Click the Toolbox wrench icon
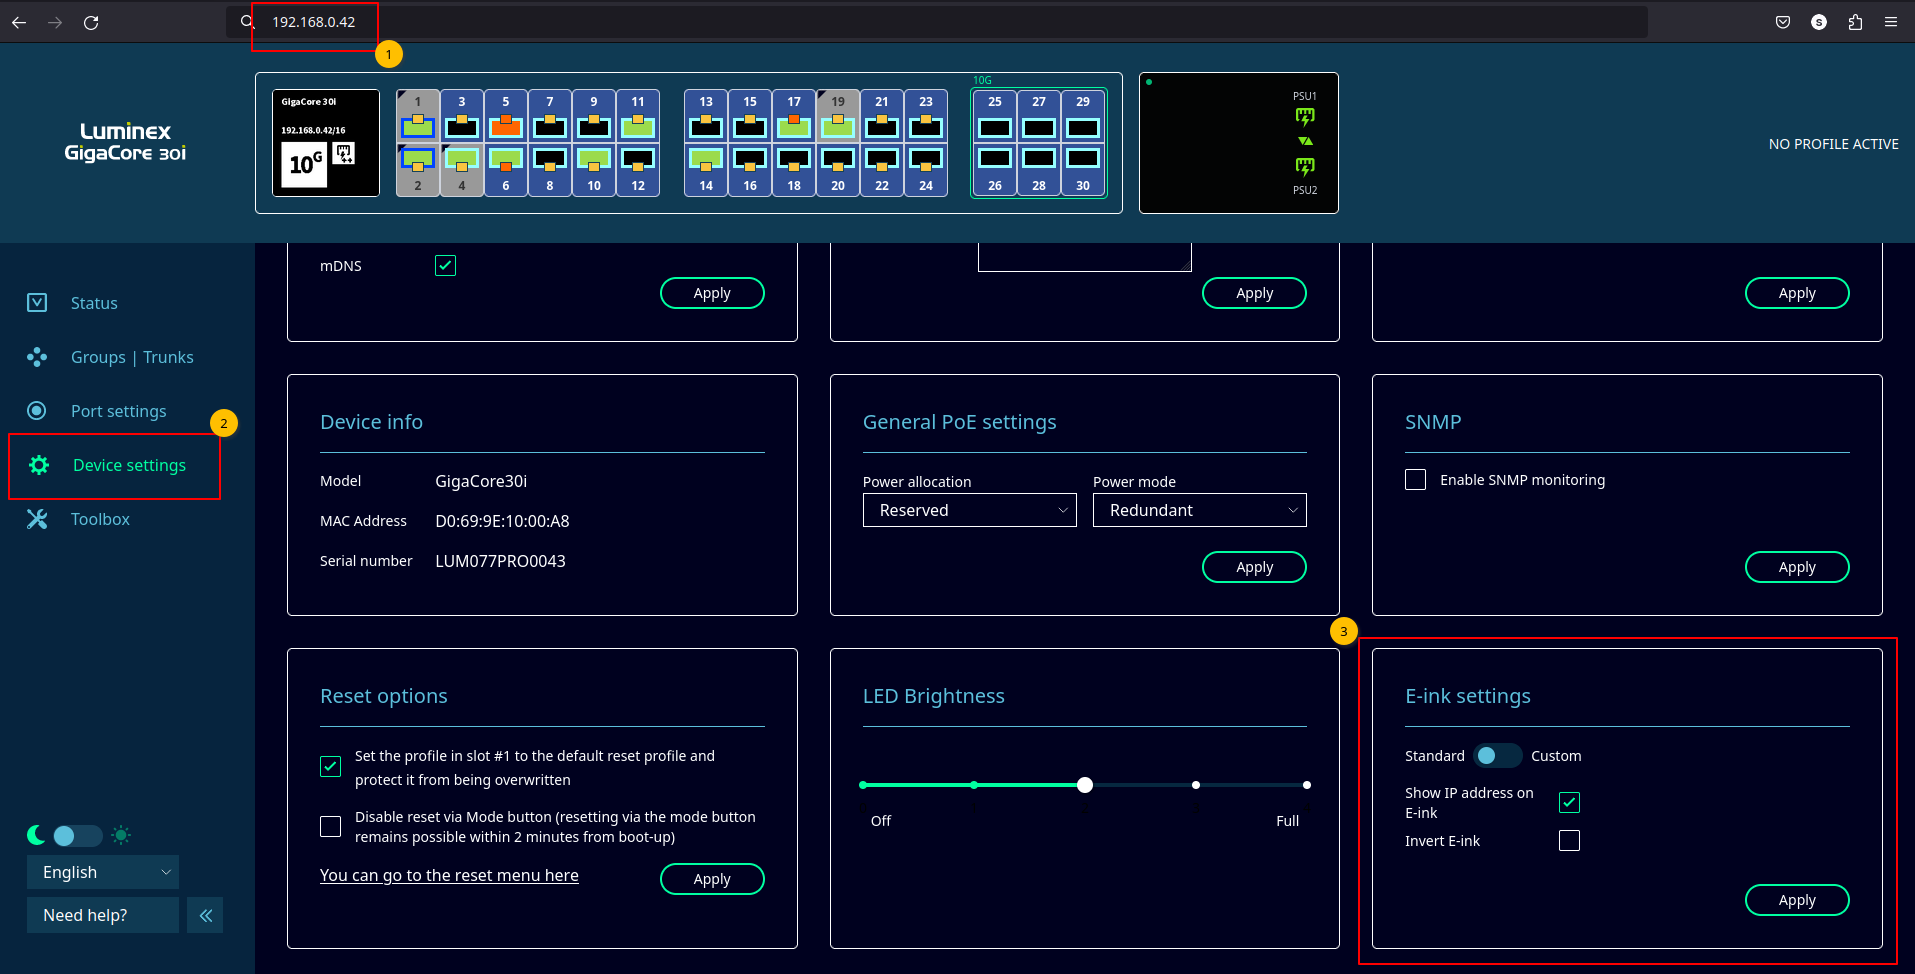The height and width of the screenshot is (974, 1915). 37,519
